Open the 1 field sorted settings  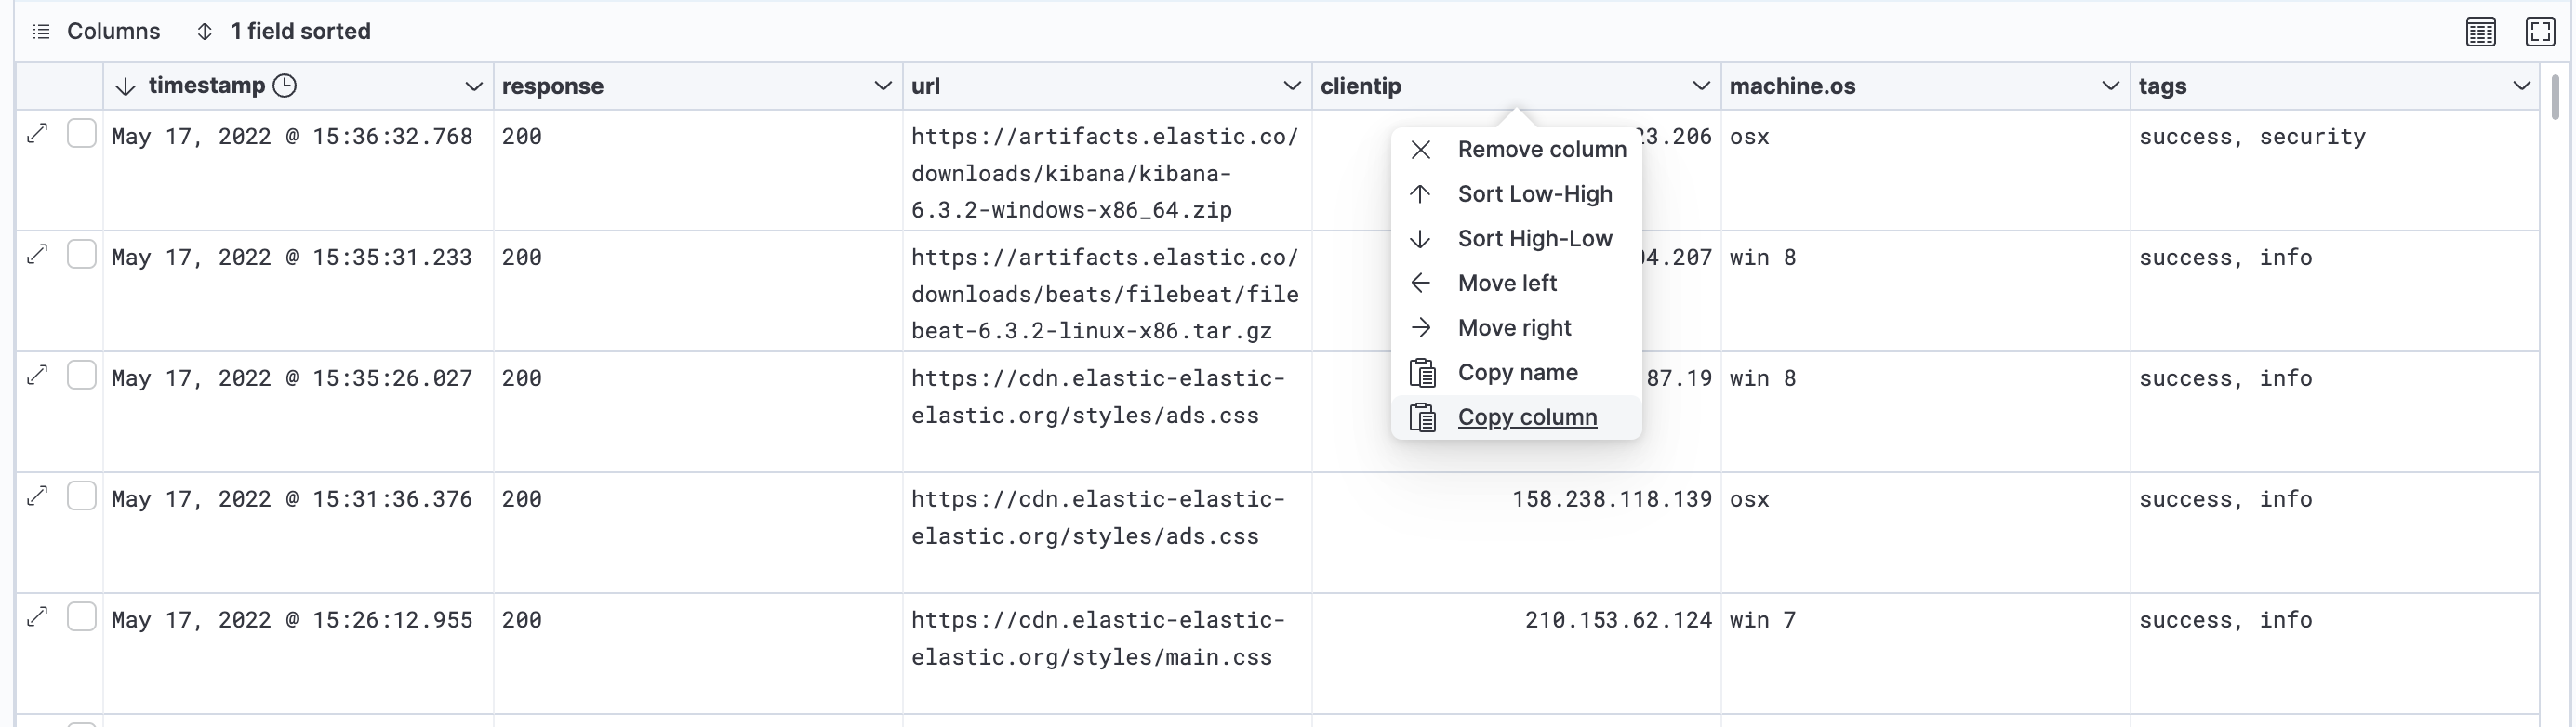point(283,32)
